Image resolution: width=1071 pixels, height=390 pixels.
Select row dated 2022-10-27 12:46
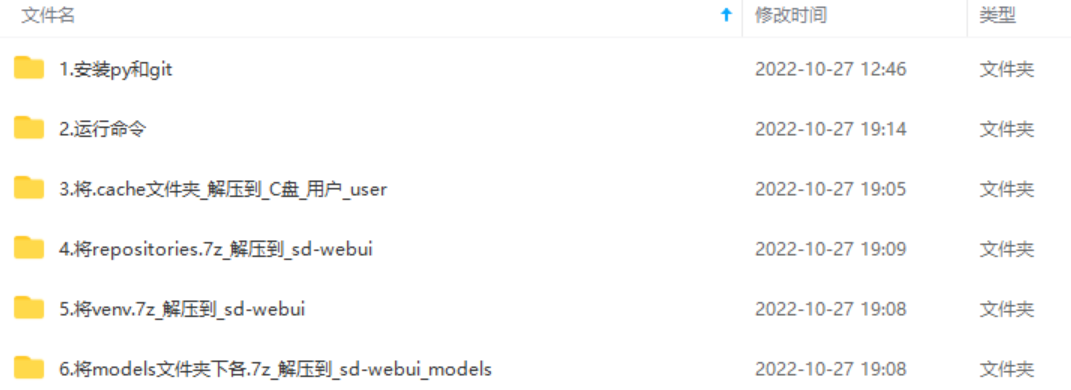point(536,69)
